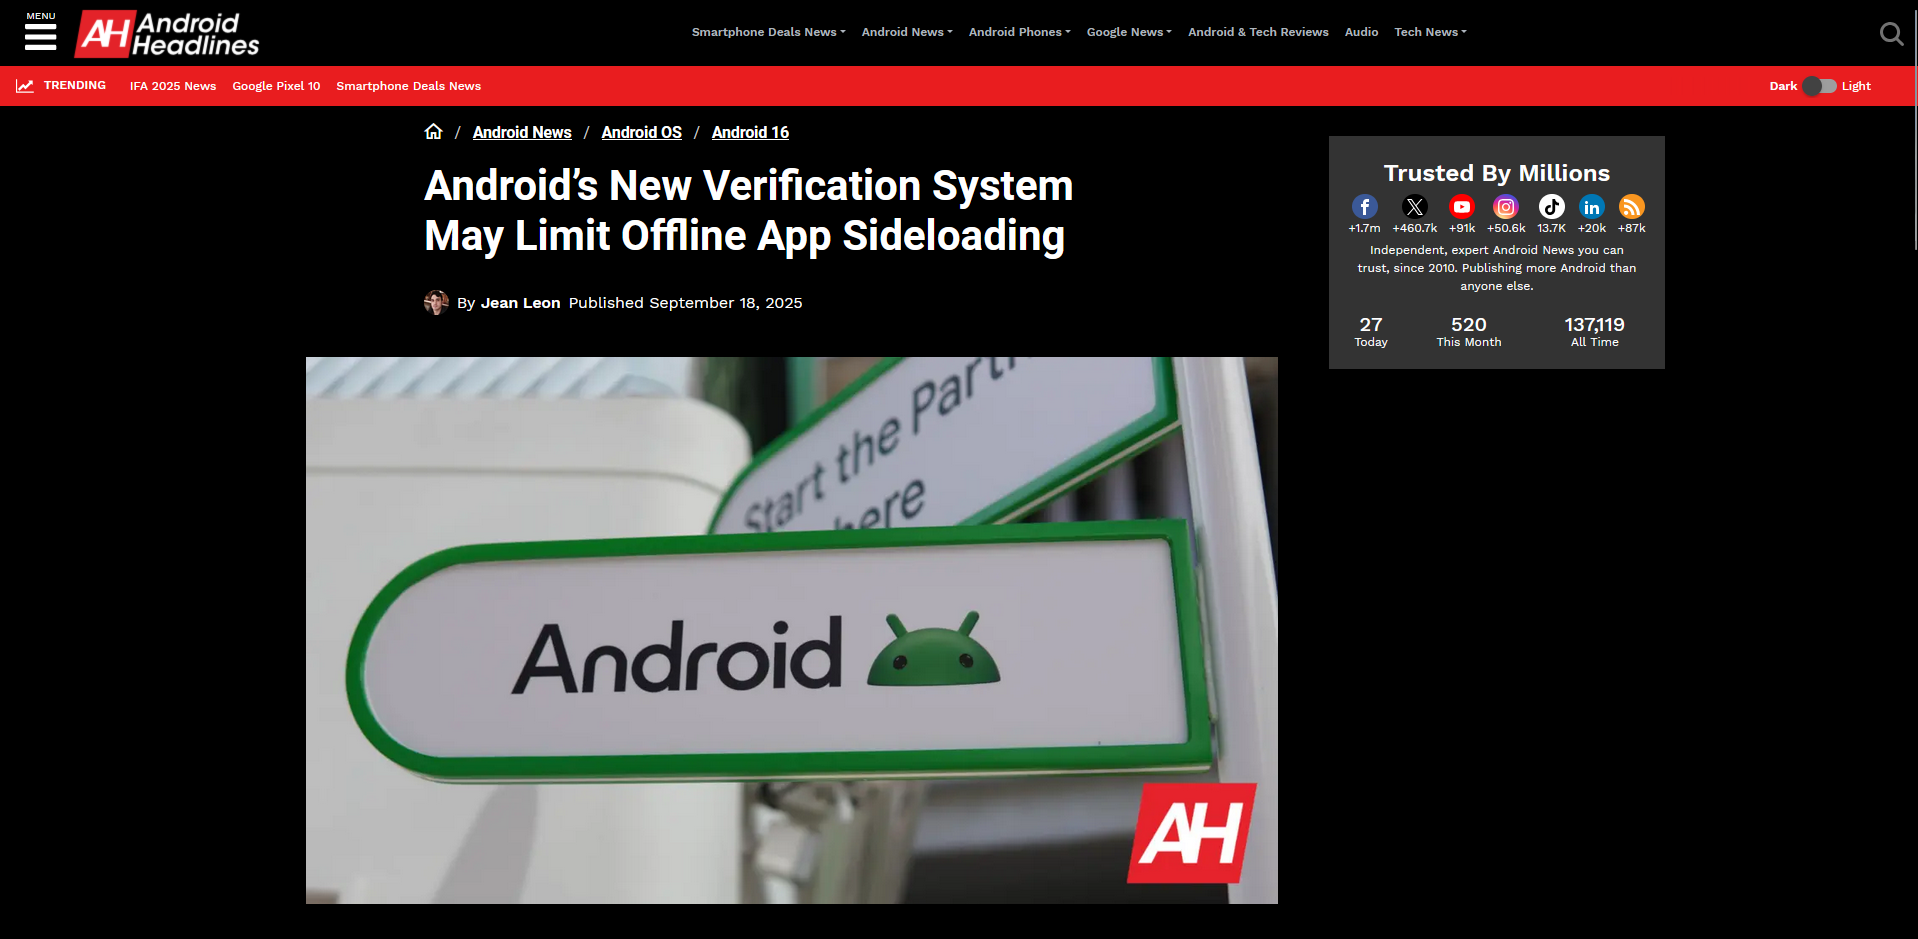Image resolution: width=1918 pixels, height=939 pixels.
Task: Expand the Google News dropdown
Action: coord(1129,32)
